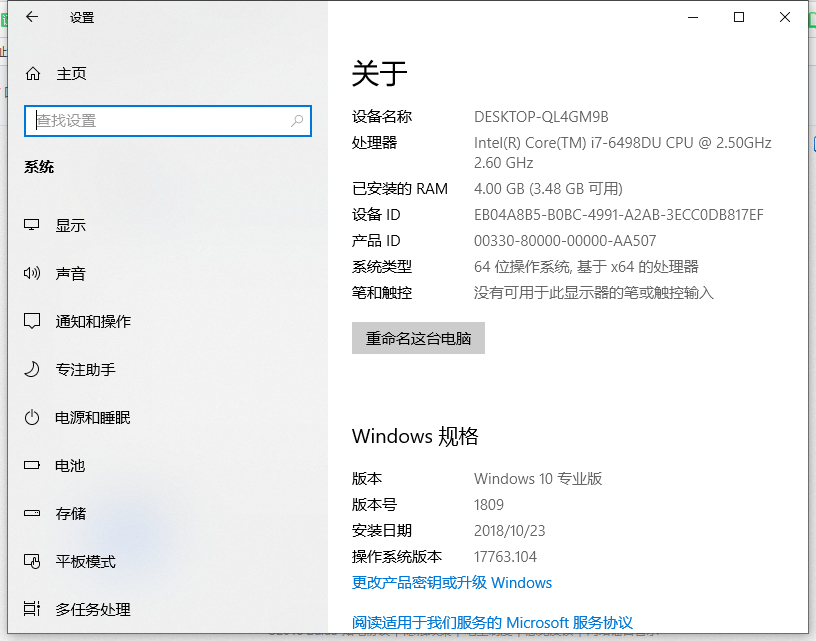
Task: Click the Focus assist (专注助手) moon icon
Action: pyautogui.click(x=32, y=369)
